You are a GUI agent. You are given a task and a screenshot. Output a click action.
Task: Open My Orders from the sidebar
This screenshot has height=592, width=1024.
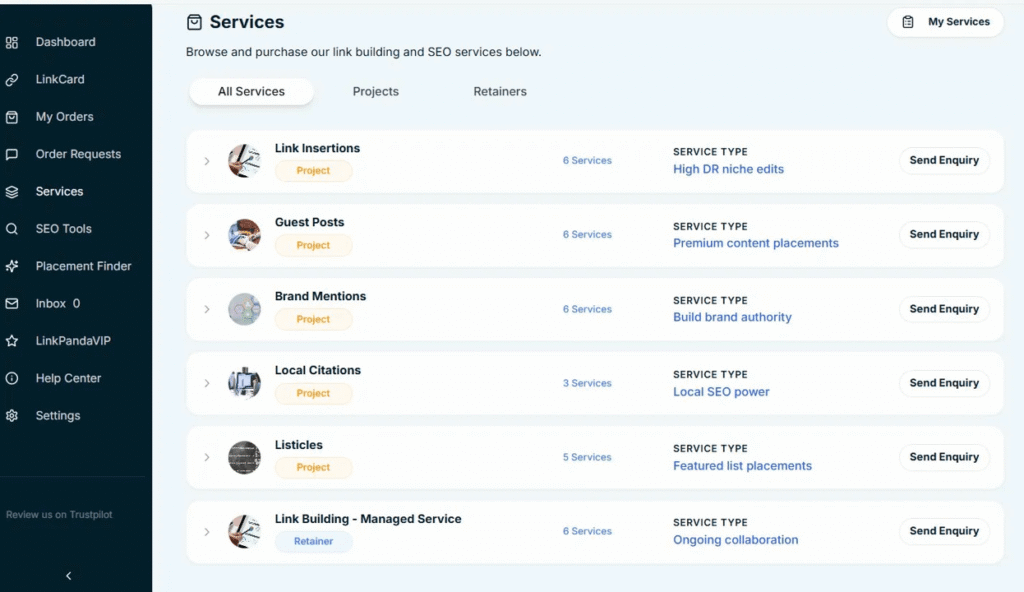pyautogui.click(x=66, y=117)
